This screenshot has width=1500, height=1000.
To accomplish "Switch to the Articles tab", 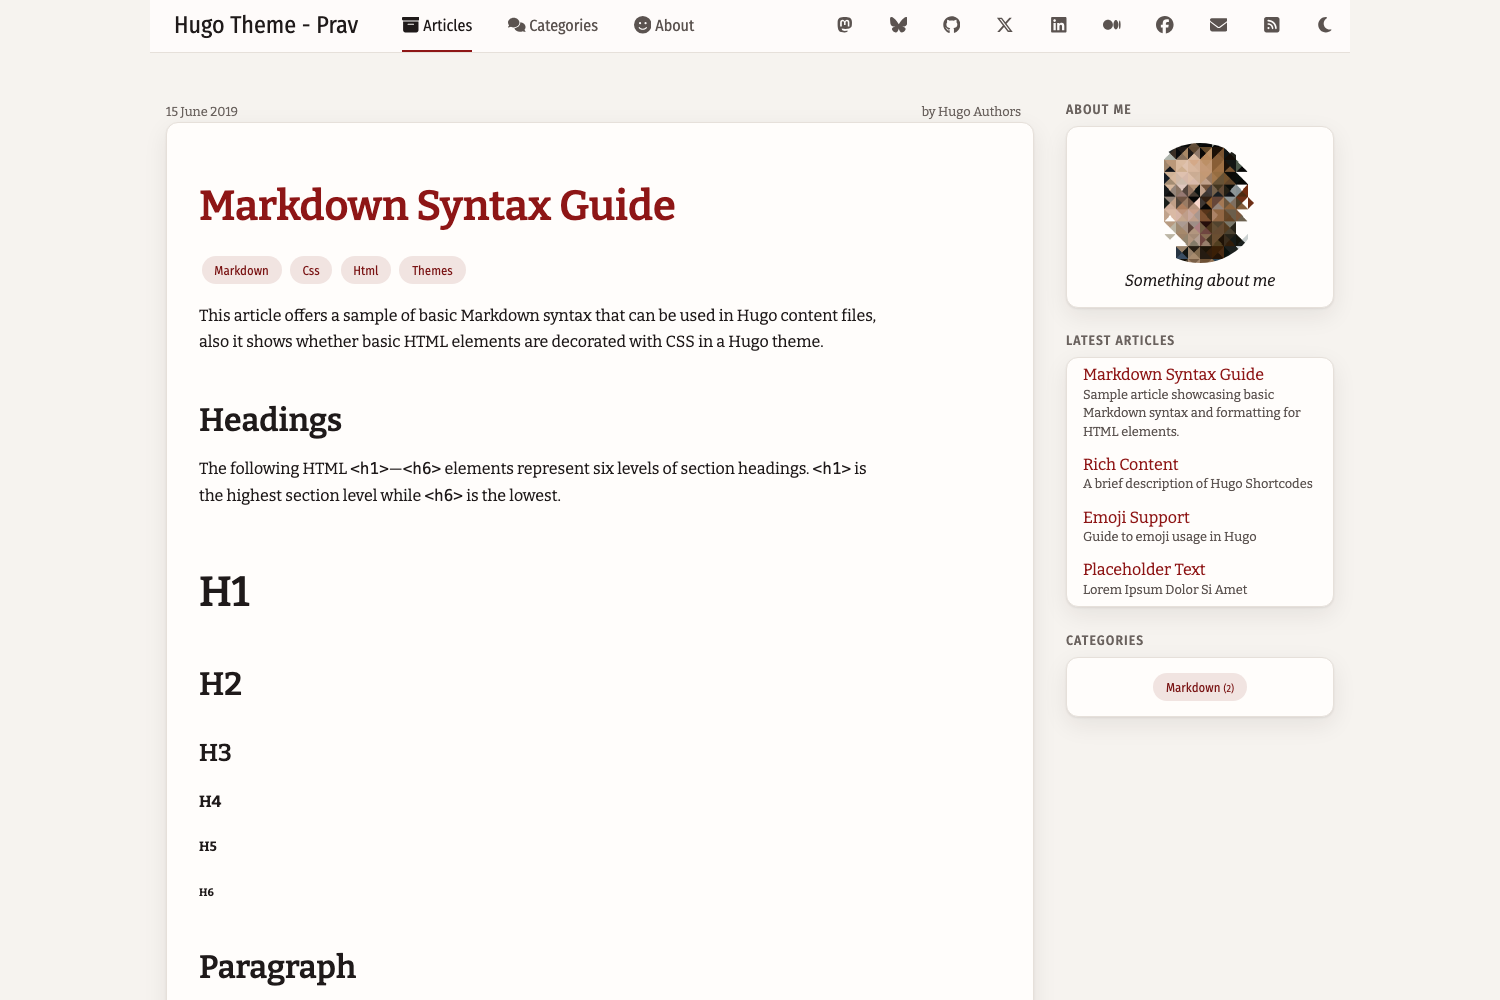I will [x=437, y=26].
